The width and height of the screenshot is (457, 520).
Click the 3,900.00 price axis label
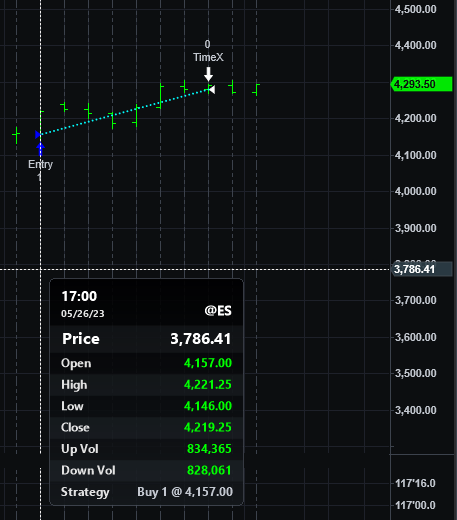(x=415, y=228)
